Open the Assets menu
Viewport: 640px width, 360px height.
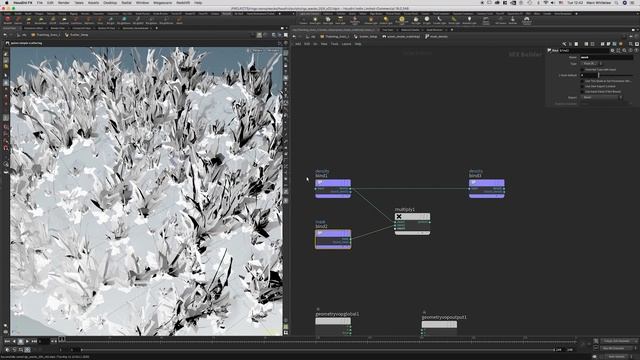(x=93, y=2)
